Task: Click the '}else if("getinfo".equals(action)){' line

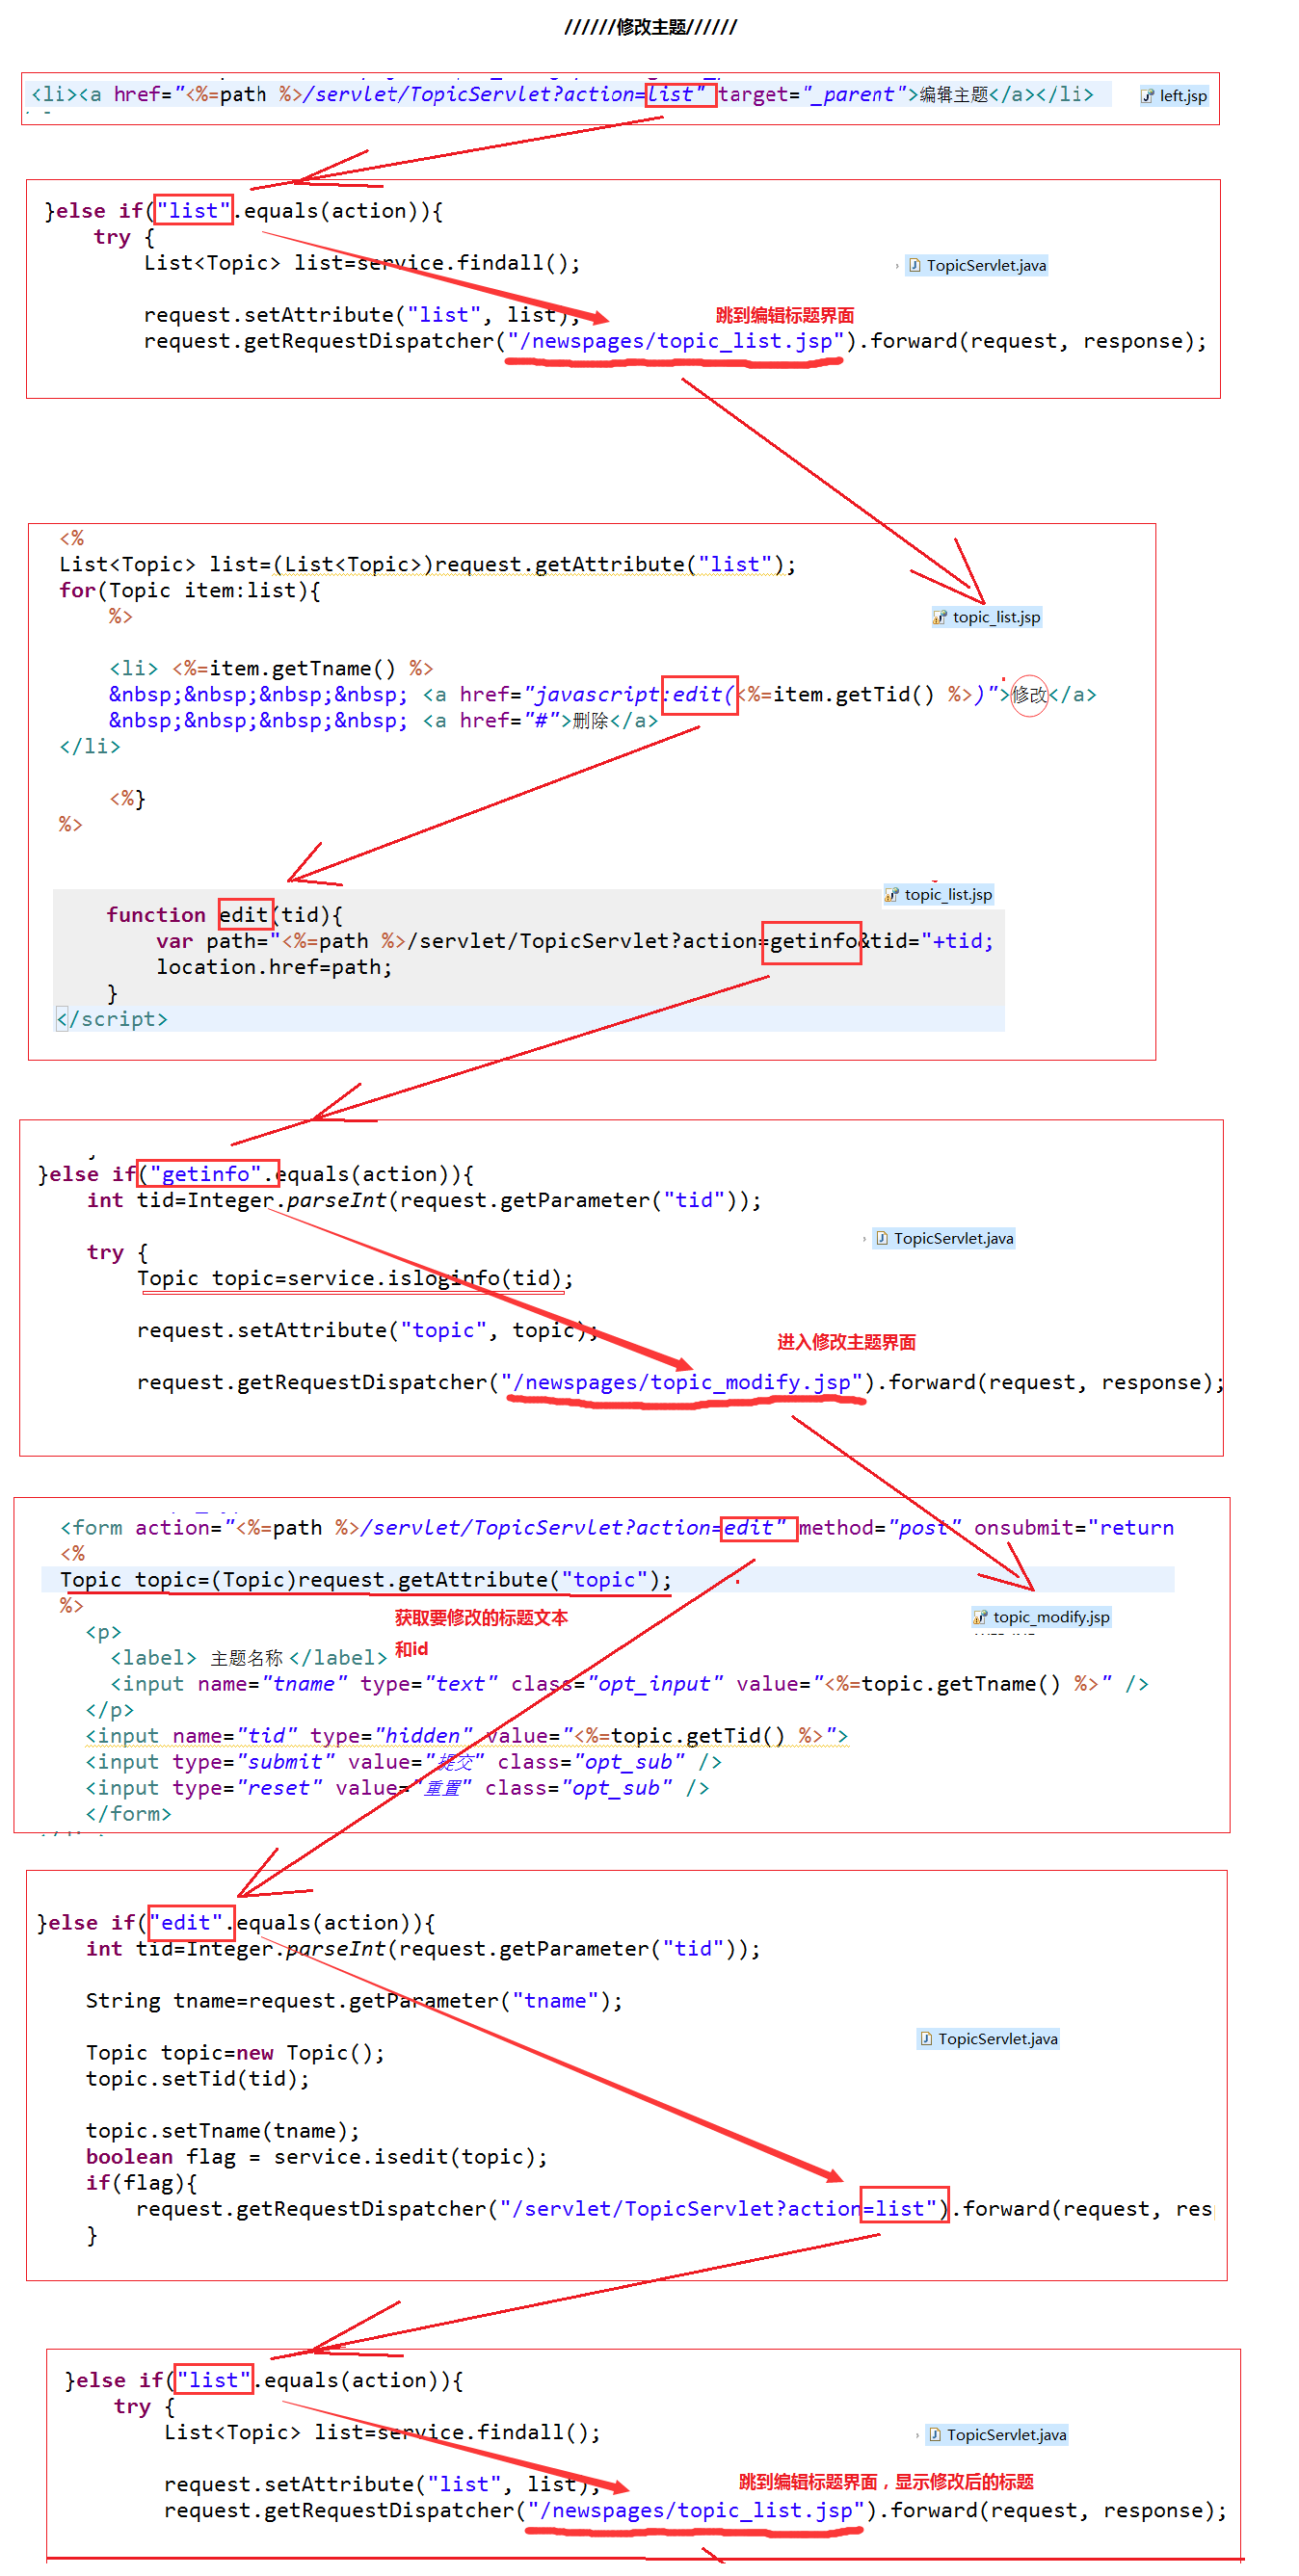Action: pyautogui.click(x=256, y=1173)
